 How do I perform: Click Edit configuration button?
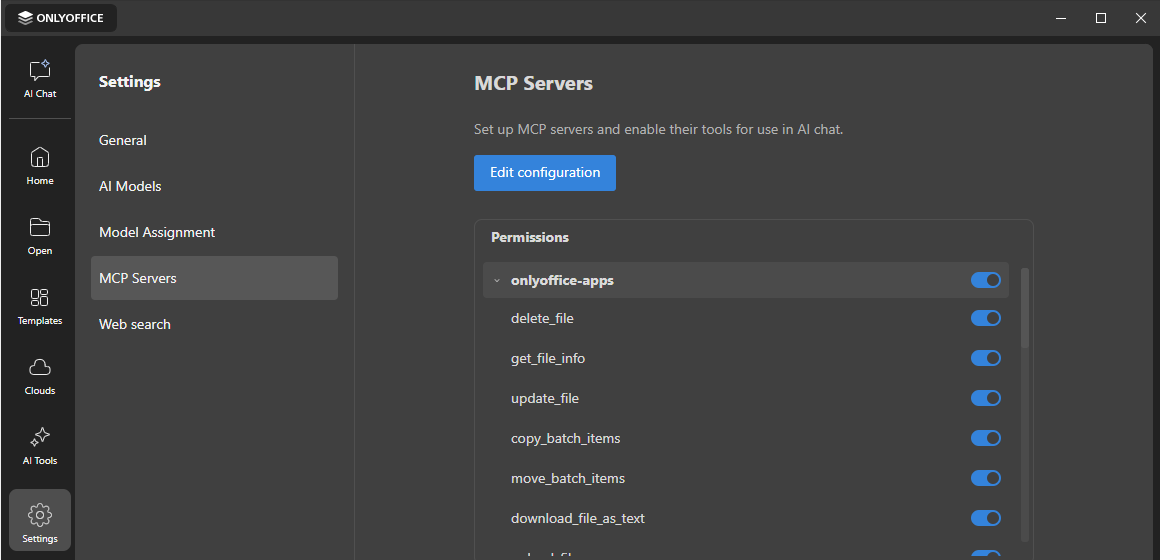544,173
